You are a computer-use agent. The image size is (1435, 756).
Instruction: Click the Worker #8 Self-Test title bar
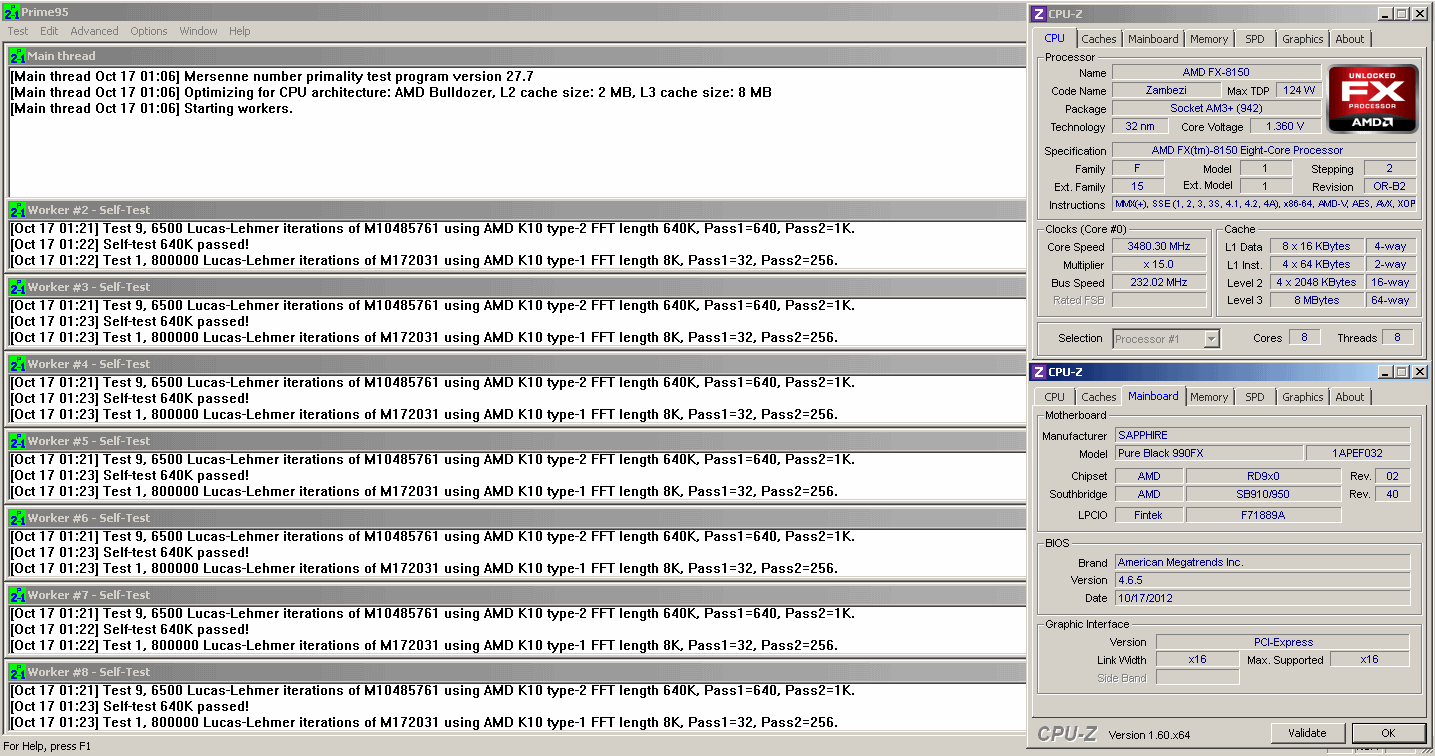[x=516, y=672]
